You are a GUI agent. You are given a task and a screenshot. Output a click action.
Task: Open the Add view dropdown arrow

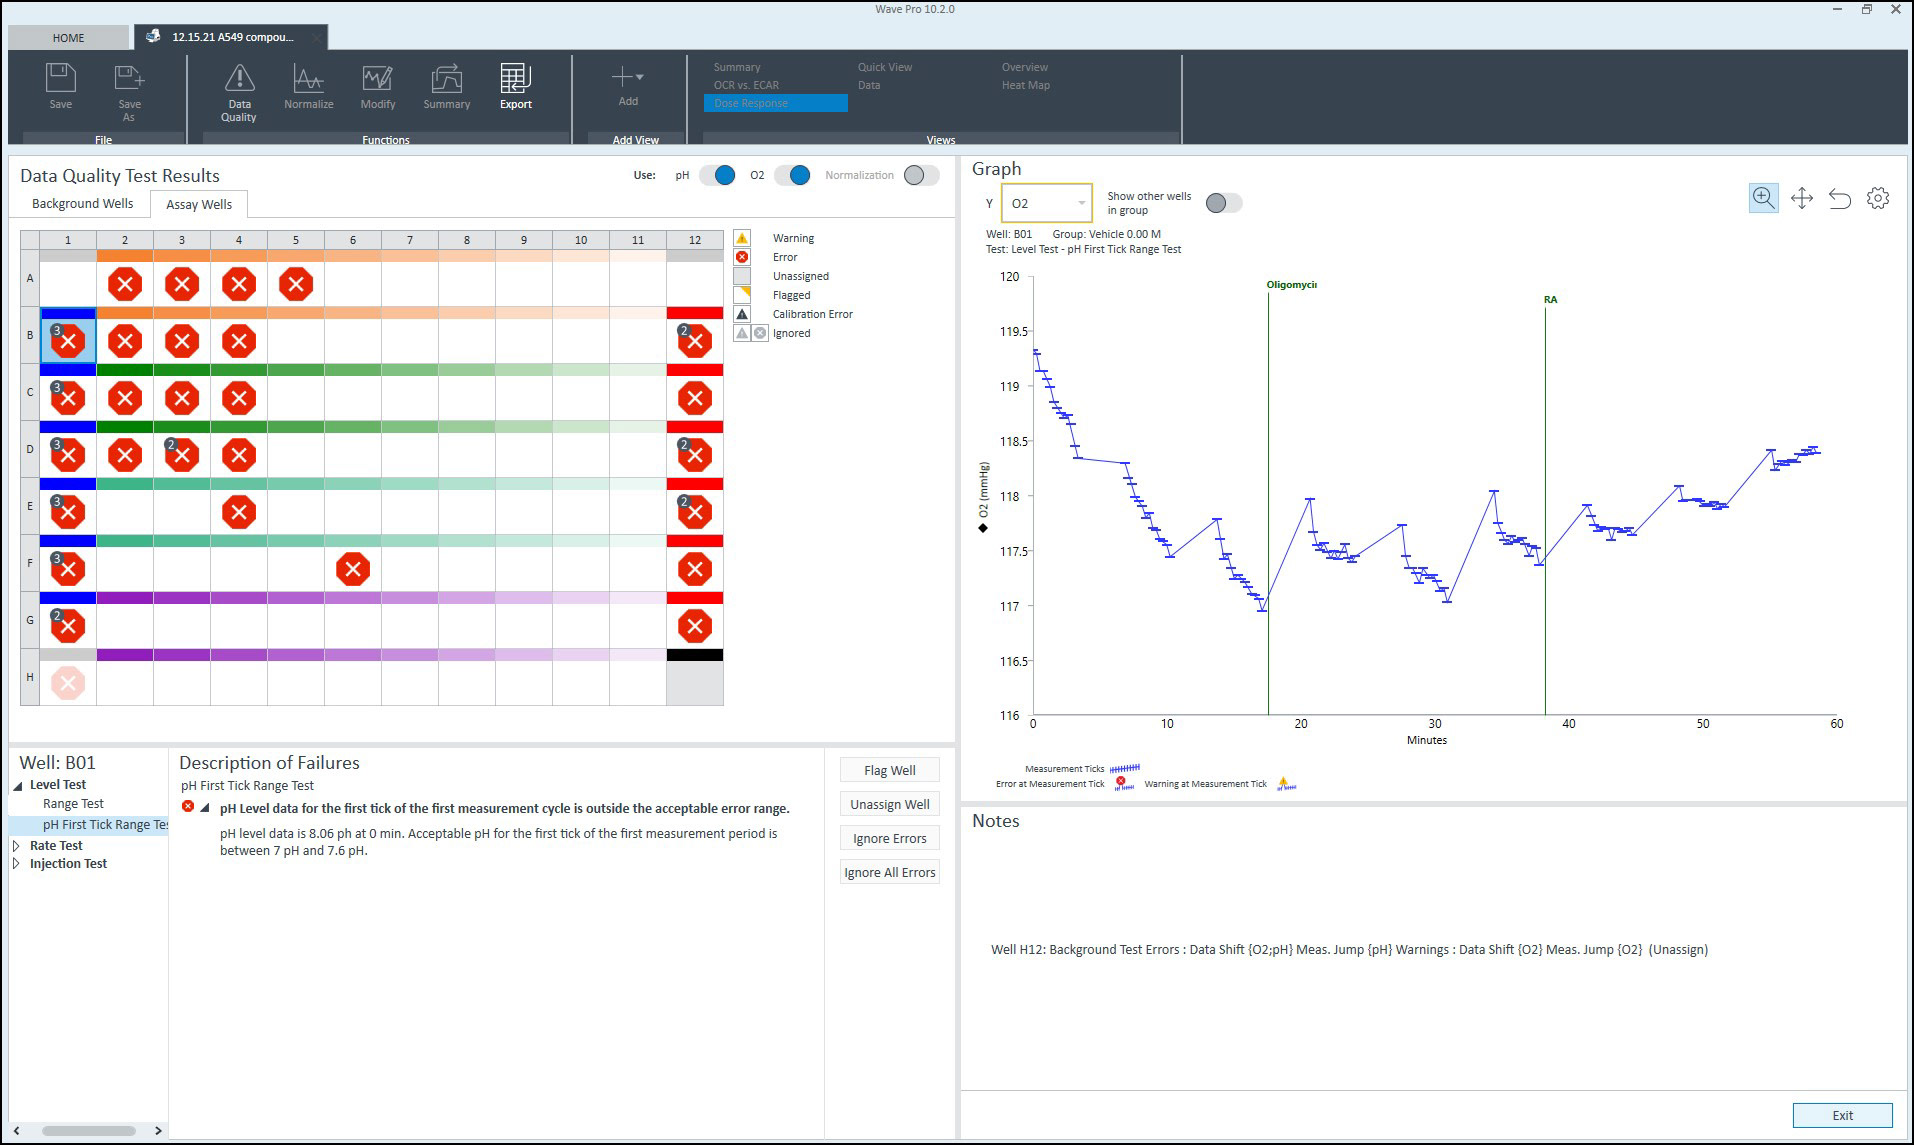click(x=640, y=77)
